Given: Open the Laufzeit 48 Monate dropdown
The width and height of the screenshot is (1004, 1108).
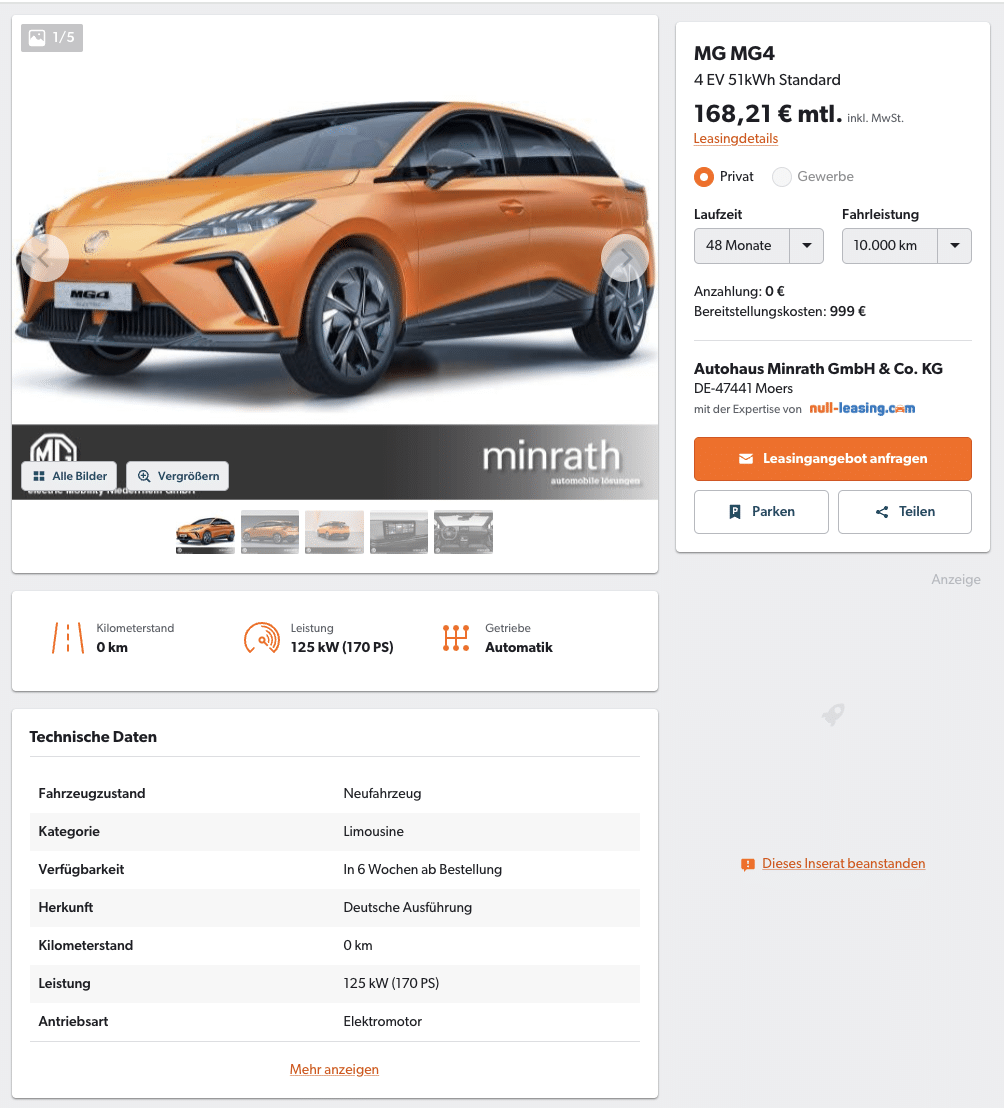Looking at the screenshot, I should (758, 246).
